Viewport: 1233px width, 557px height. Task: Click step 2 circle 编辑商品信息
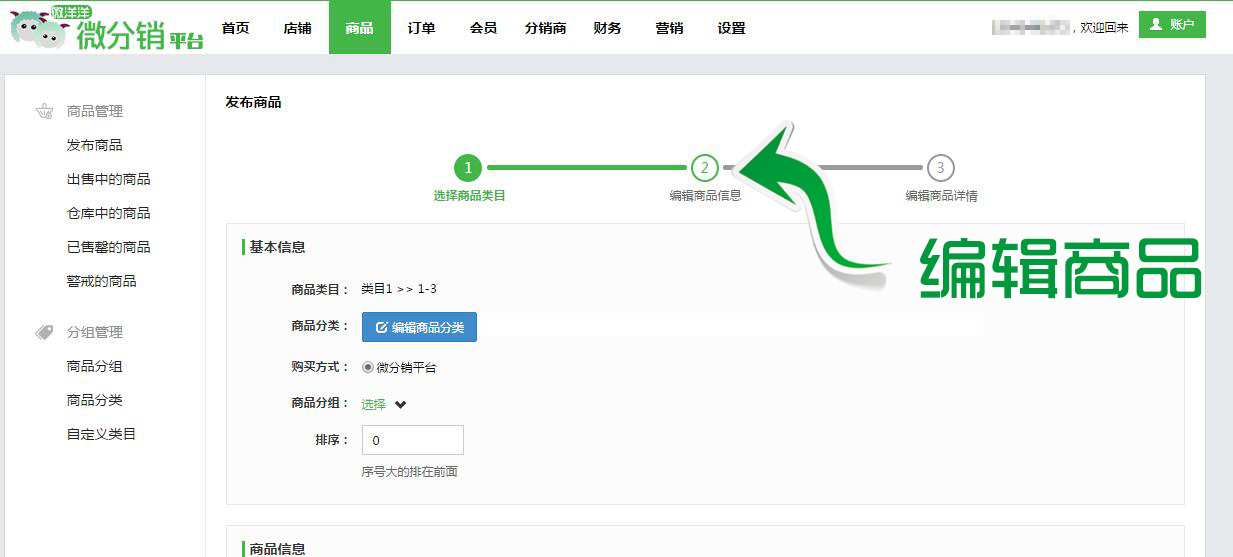click(x=704, y=168)
